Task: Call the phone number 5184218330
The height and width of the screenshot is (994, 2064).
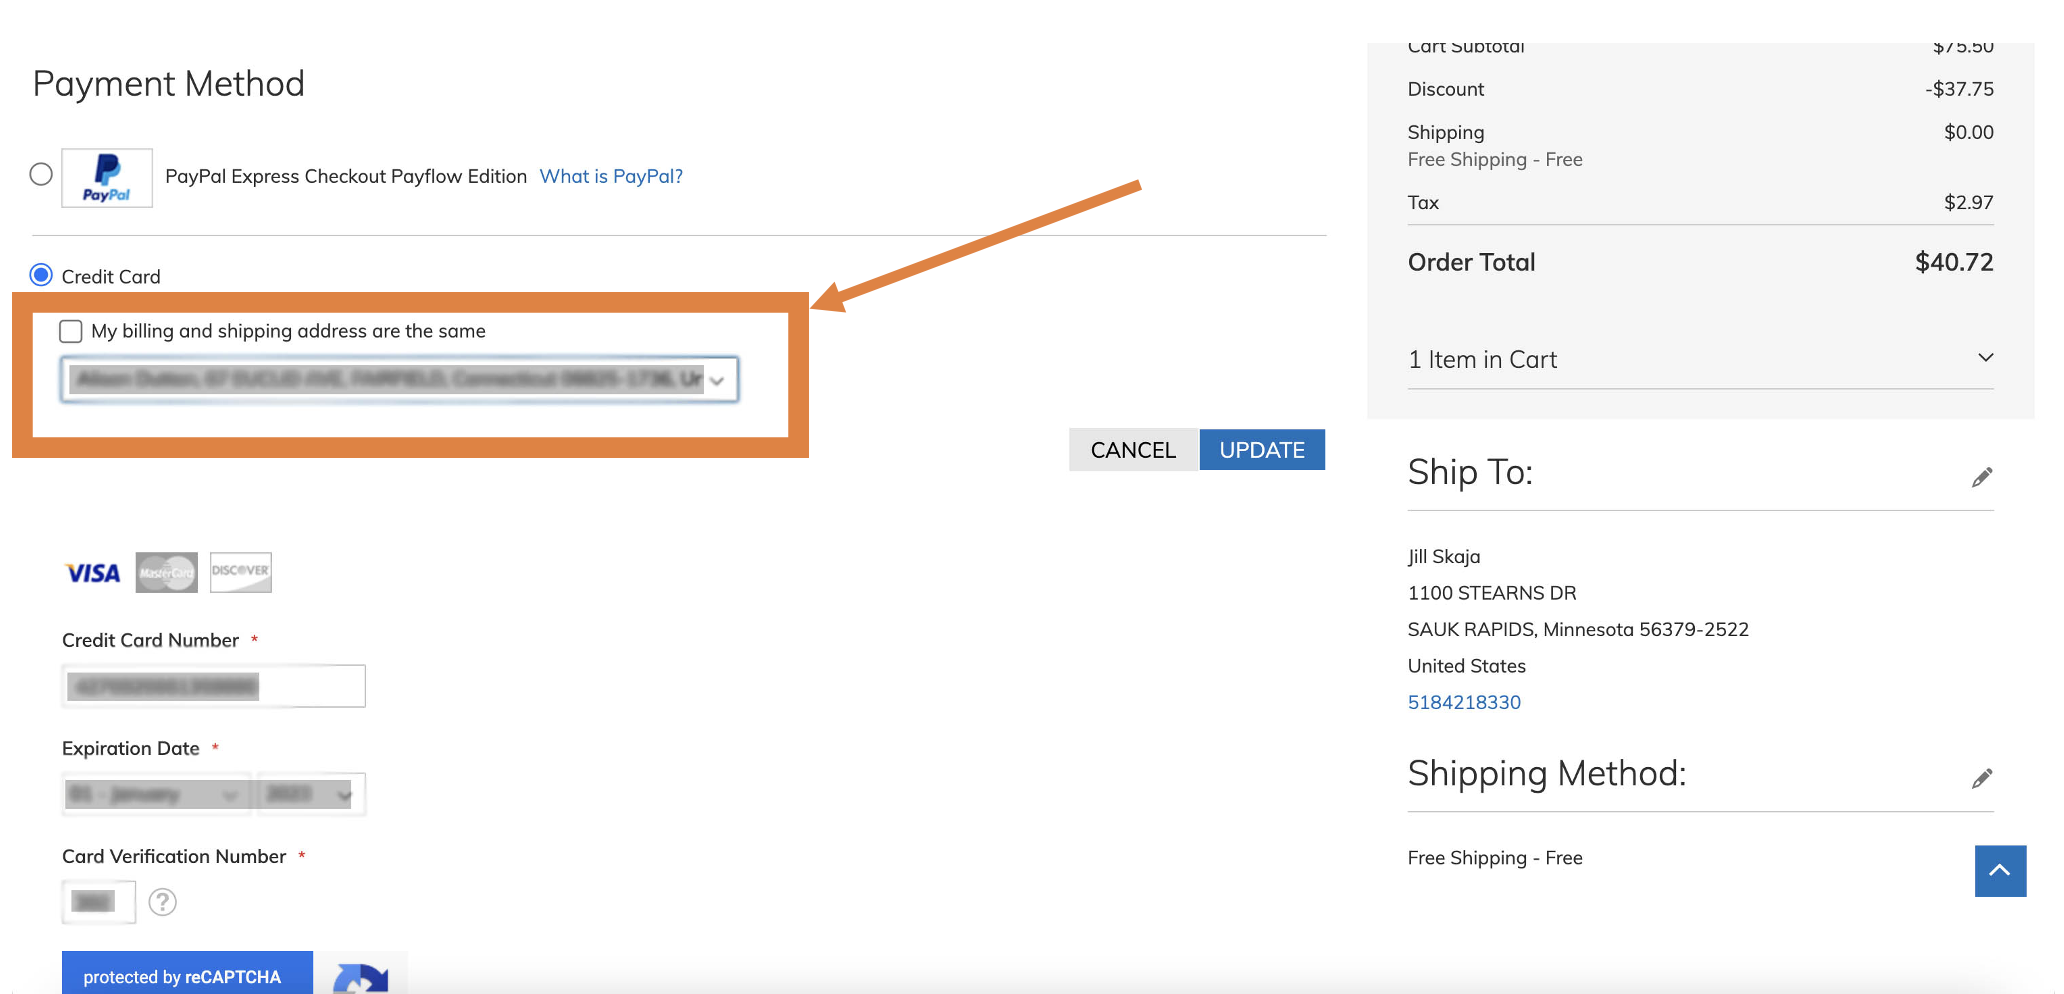Action: pyautogui.click(x=1464, y=701)
